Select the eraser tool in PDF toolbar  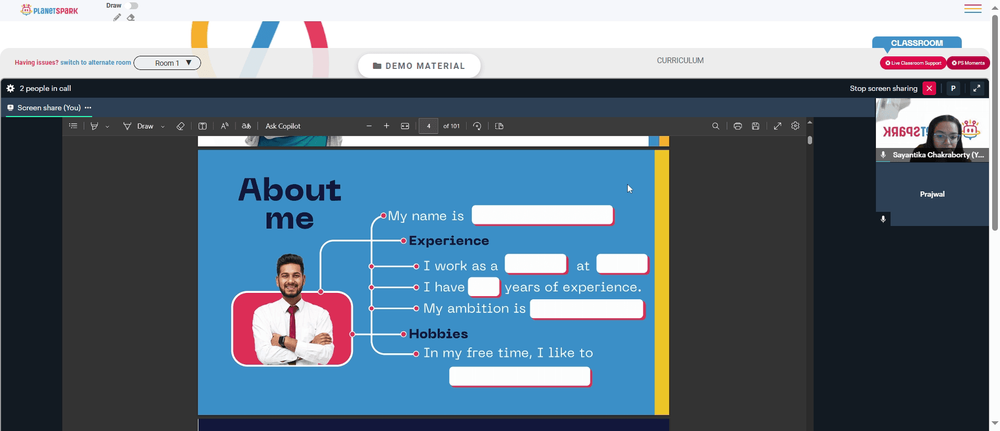(180, 126)
